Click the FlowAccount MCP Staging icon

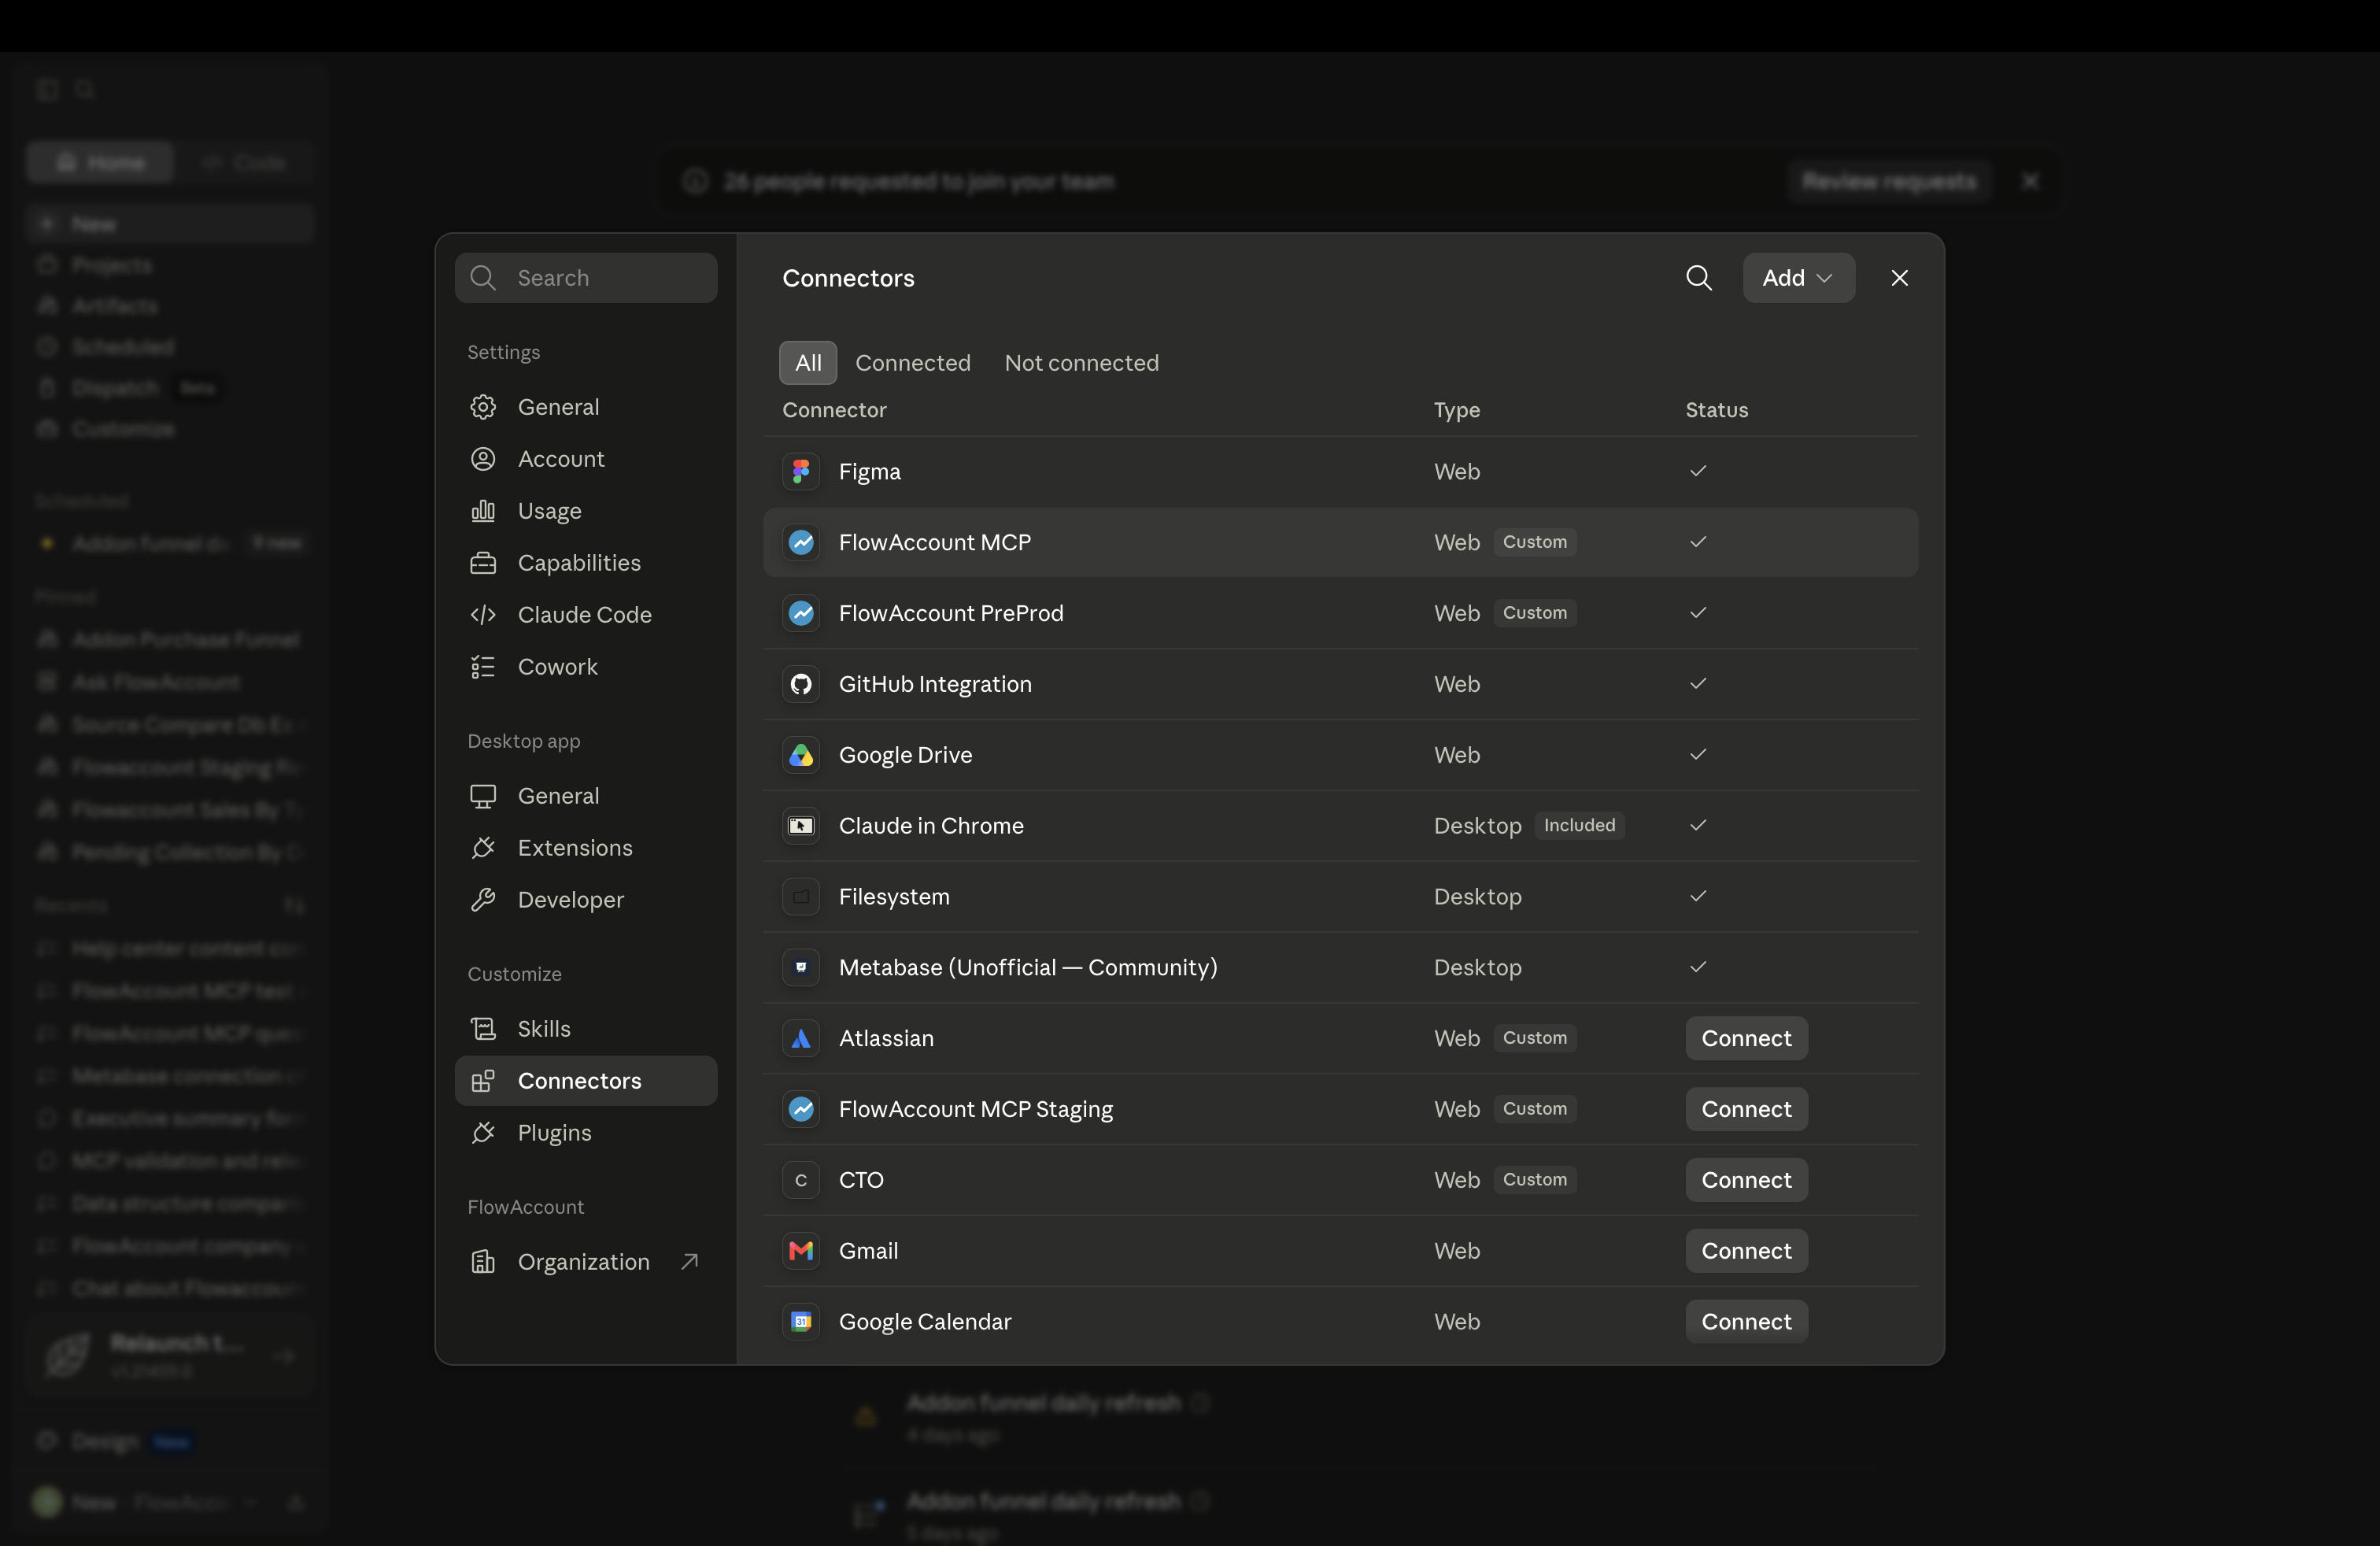(x=801, y=1109)
